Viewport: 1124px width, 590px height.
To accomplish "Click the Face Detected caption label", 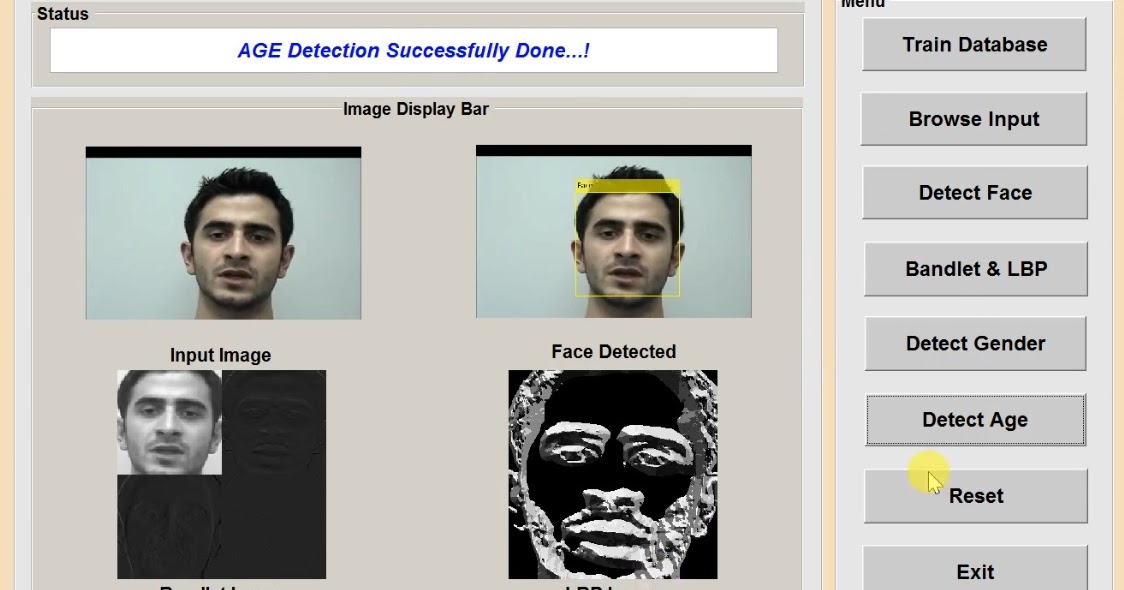I will 613,351.
